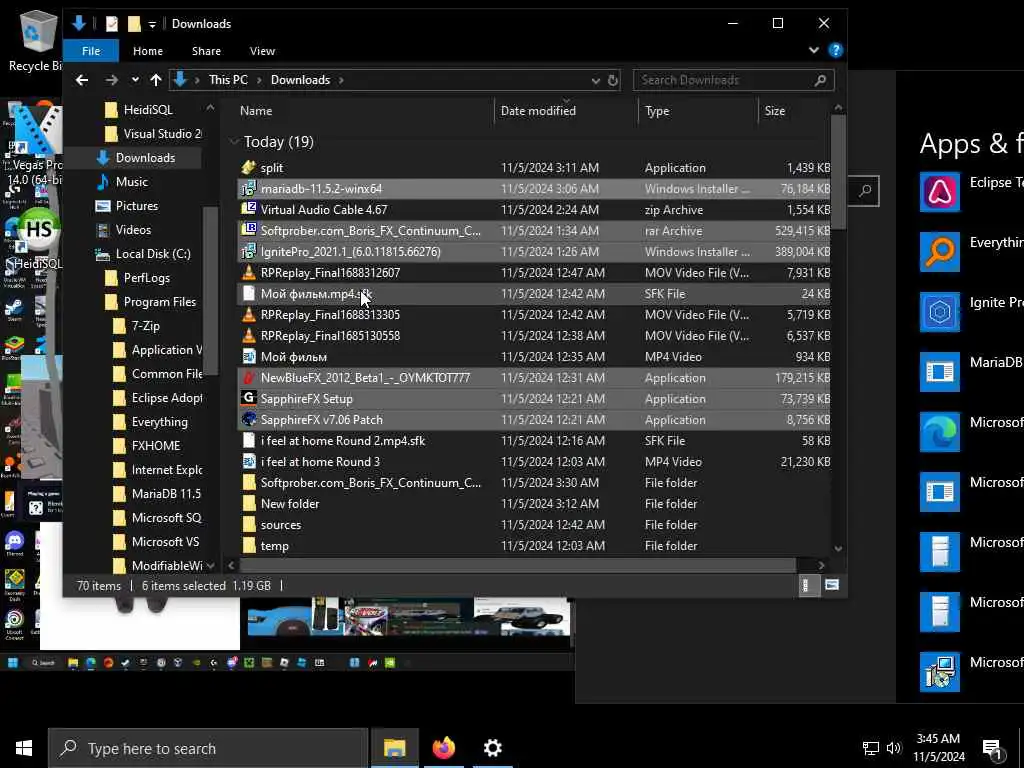
Task: Click the i feel at home Round 3 video icon
Action: (x=248, y=462)
